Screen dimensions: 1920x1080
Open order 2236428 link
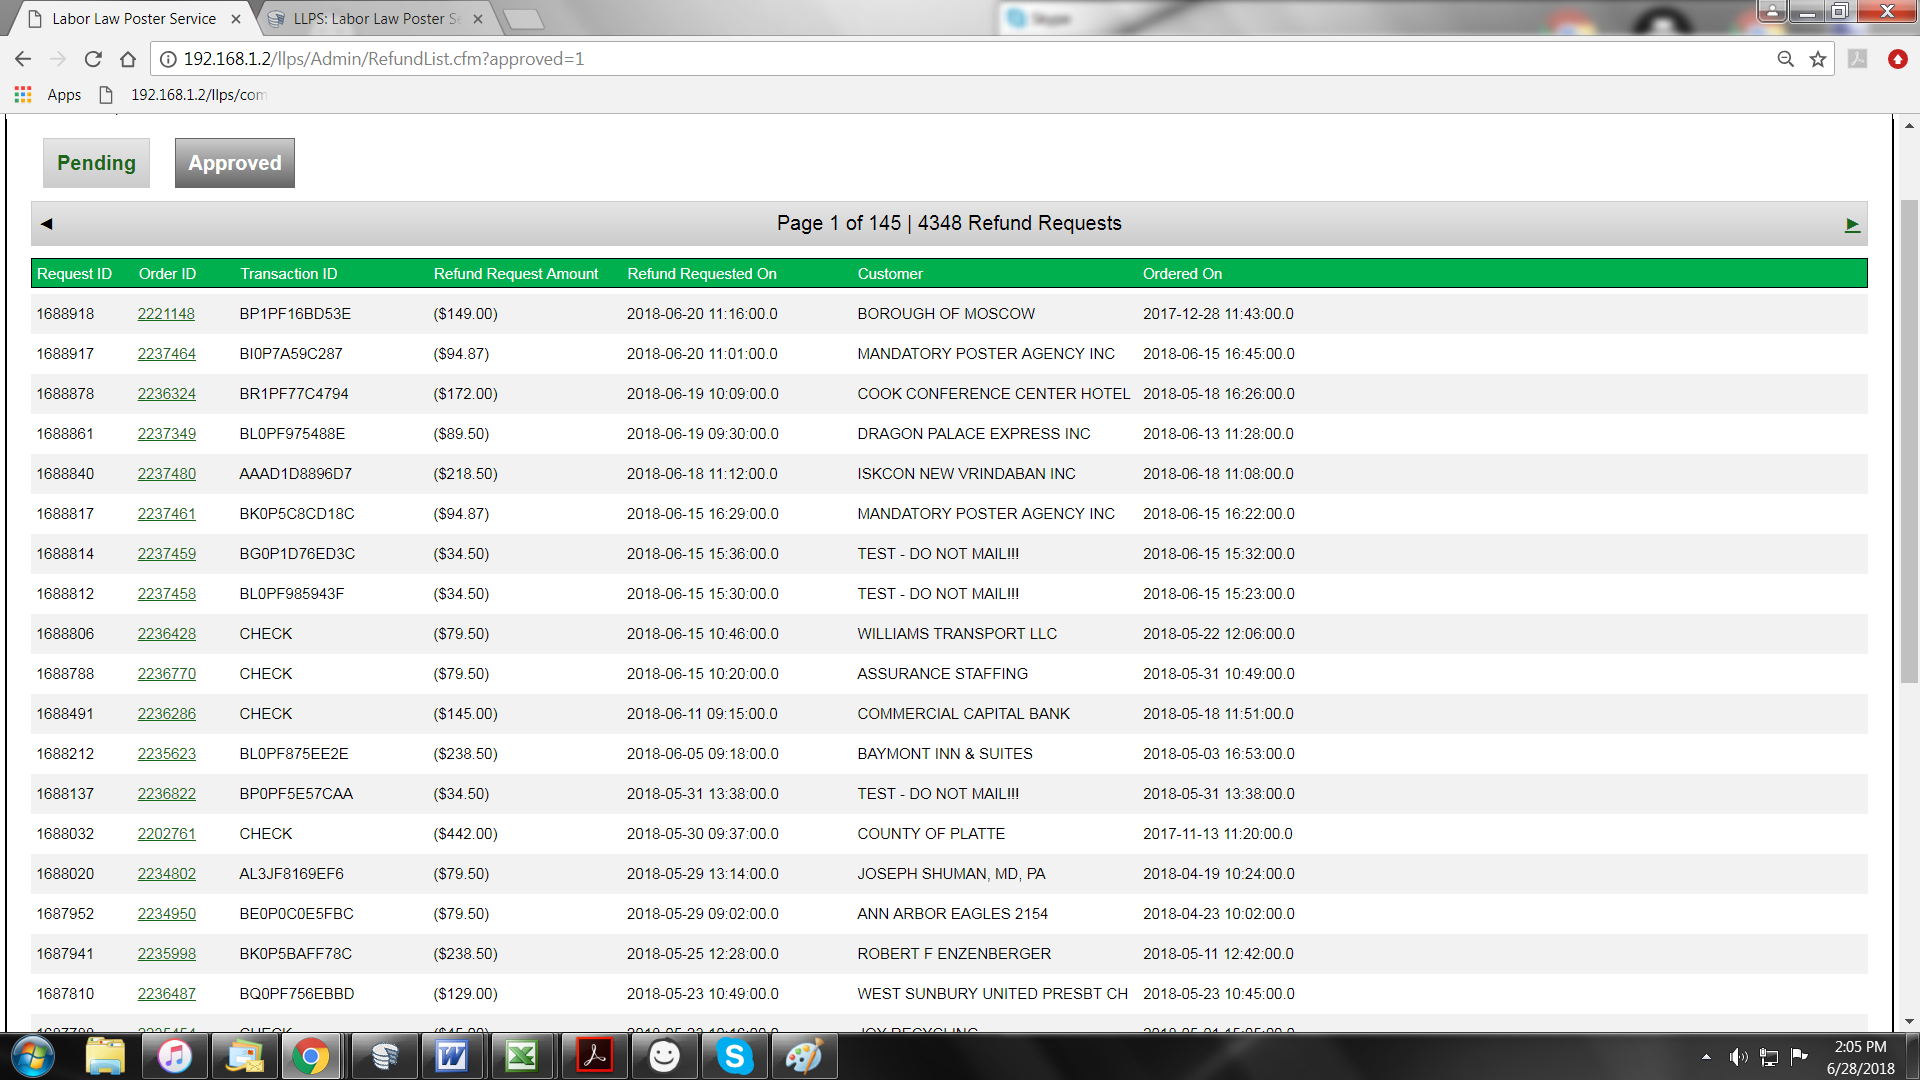tap(166, 634)
